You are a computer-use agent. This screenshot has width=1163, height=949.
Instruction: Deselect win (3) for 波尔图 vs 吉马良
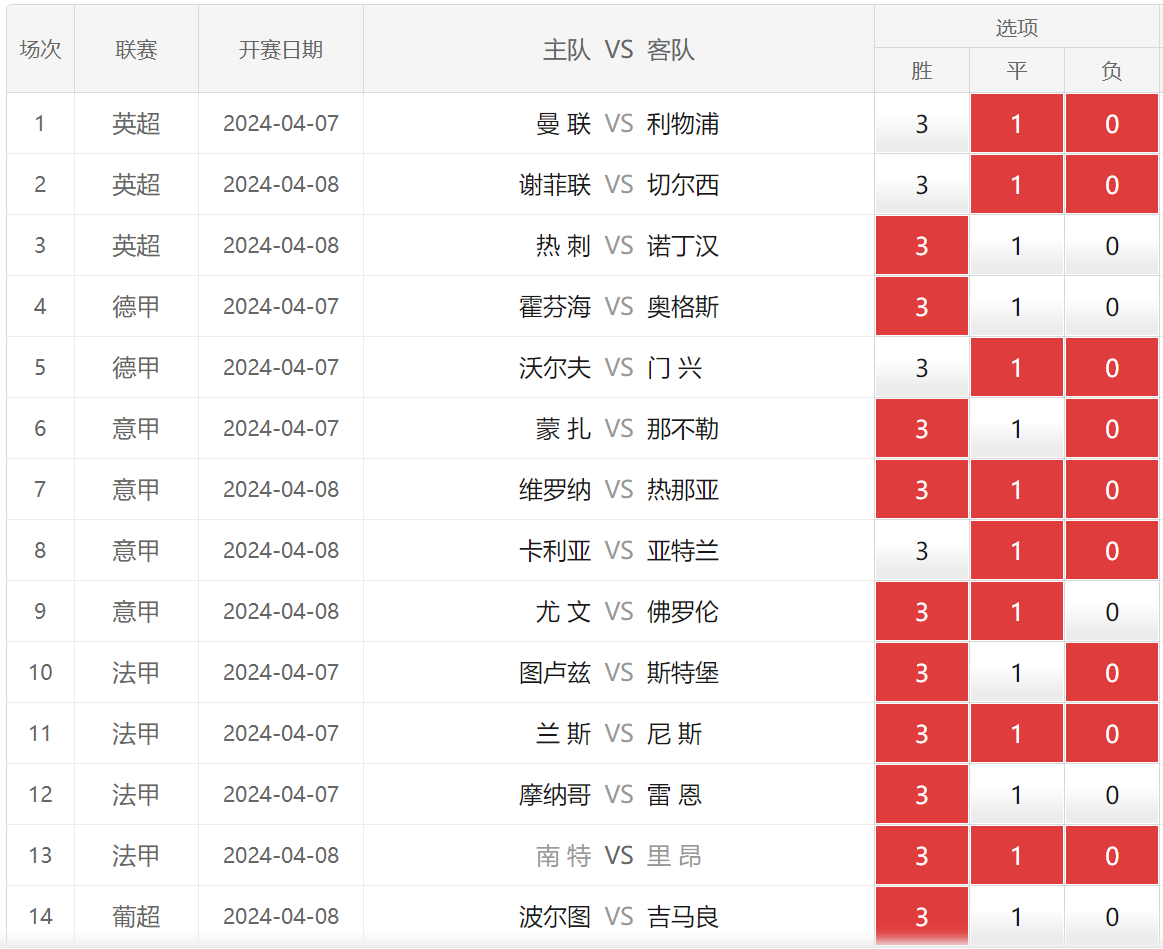(x=921, y=916)
